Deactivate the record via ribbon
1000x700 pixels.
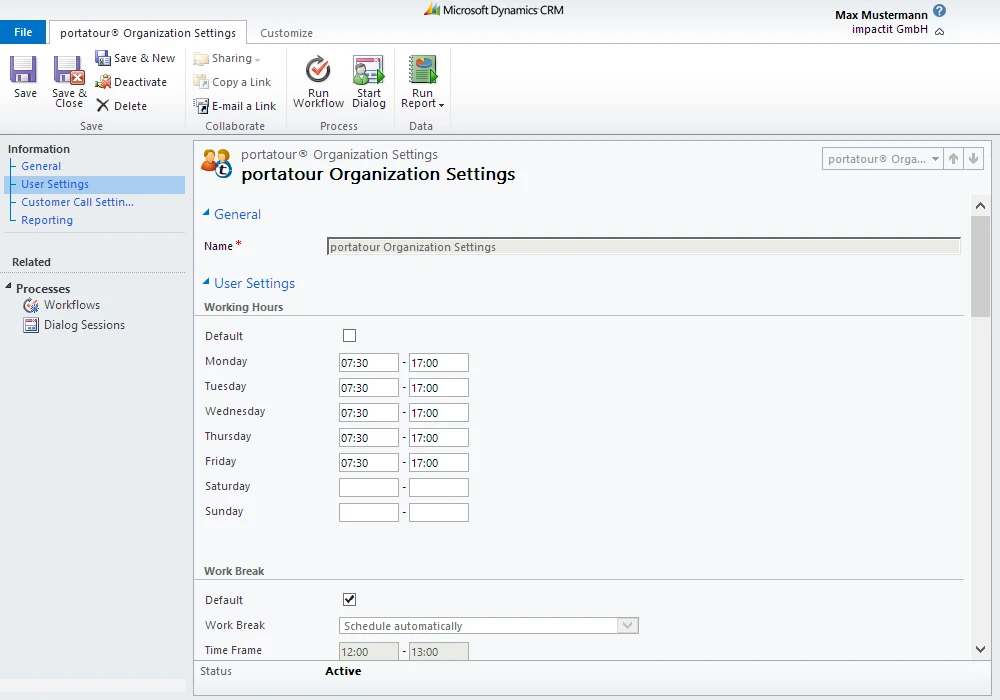[x=131, y=82]
